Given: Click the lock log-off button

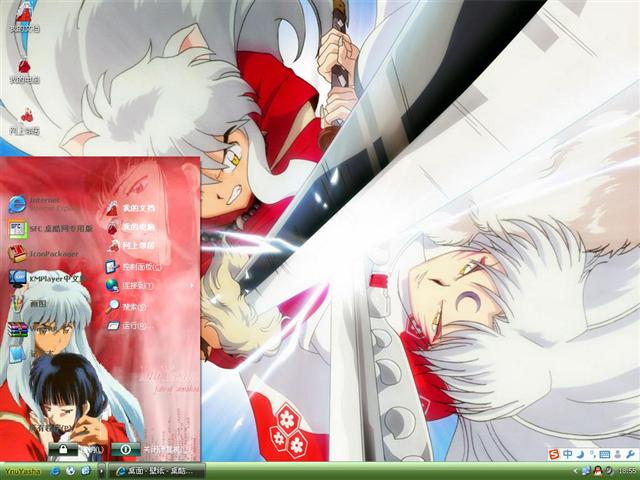Looking at the screenshot, I should (x=63, y=449).
